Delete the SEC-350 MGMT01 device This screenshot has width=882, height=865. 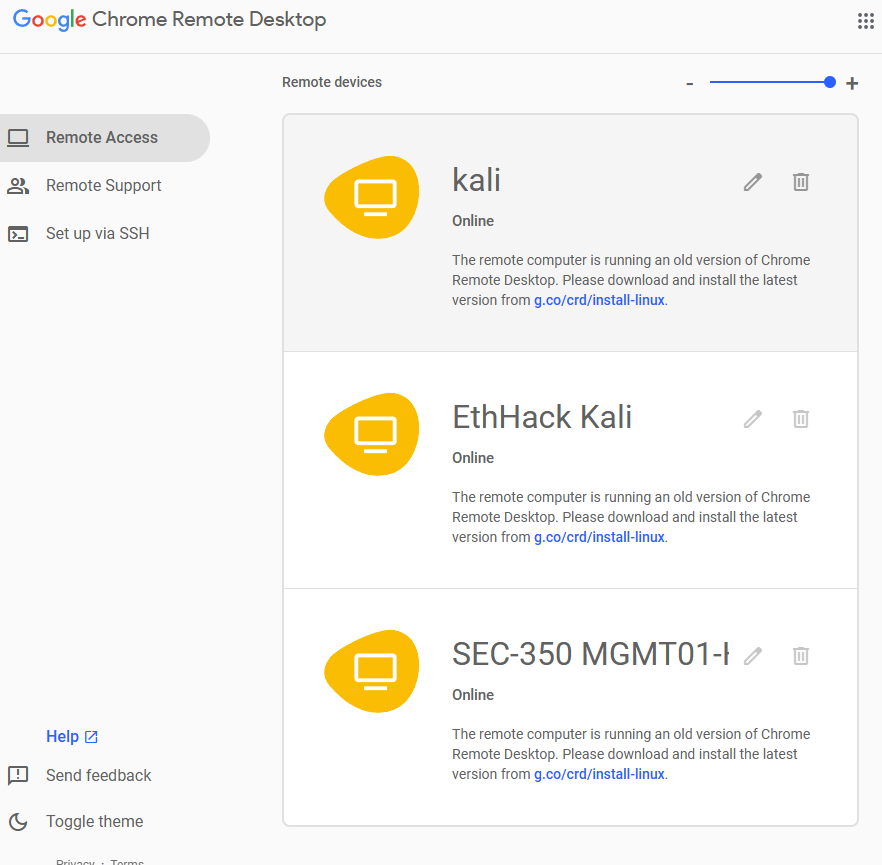tap(801, 656)
